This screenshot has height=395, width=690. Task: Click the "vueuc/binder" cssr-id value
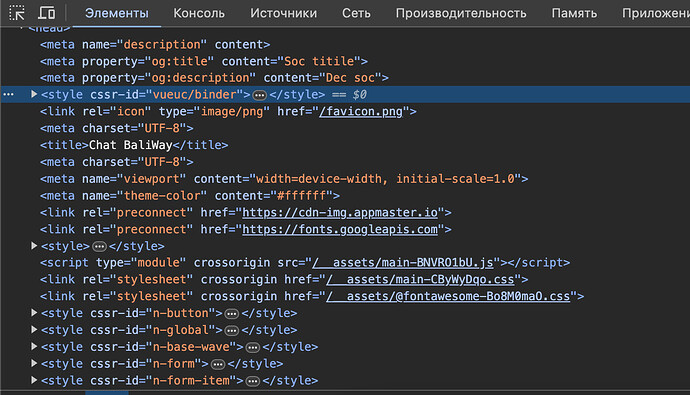pos(195,95)
